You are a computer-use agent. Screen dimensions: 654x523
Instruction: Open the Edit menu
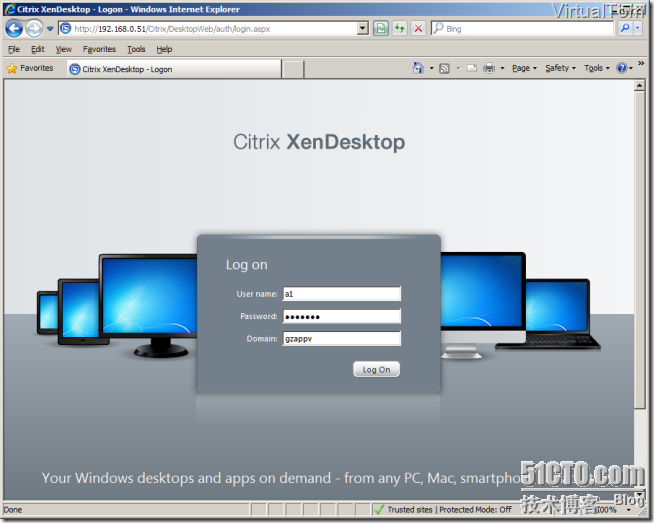(x=38, y=49)
